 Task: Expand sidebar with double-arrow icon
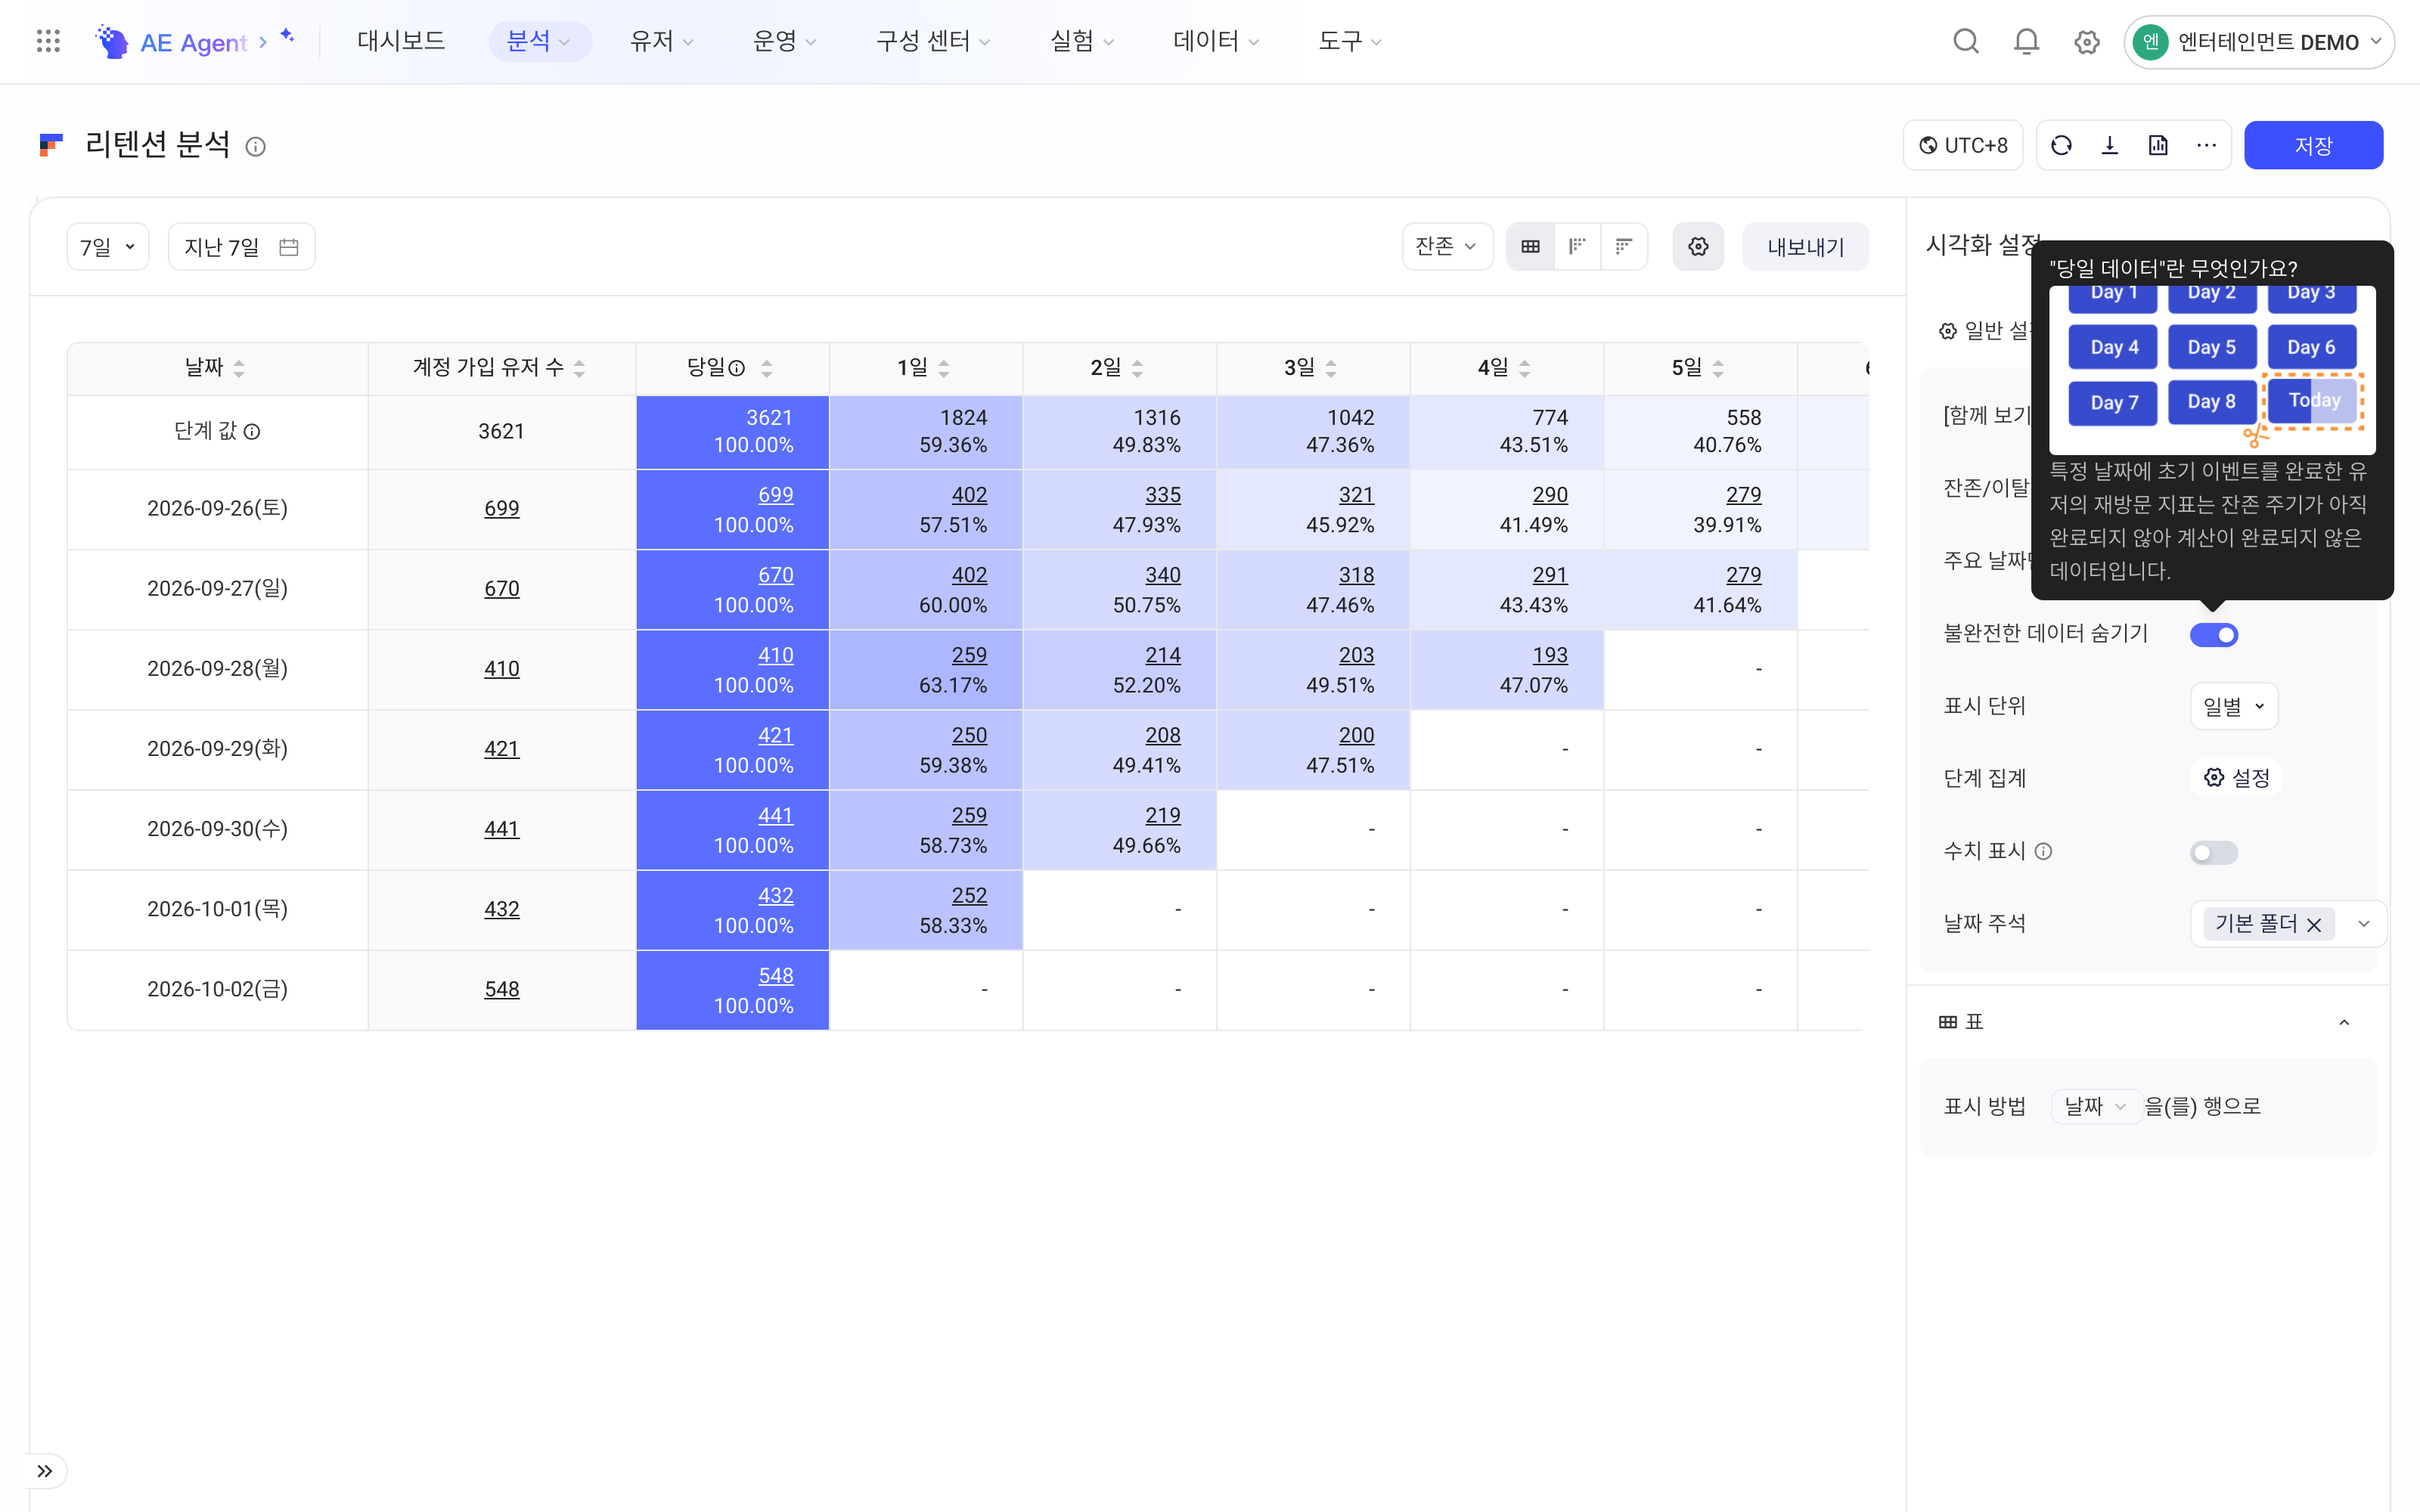[44, 1471]
